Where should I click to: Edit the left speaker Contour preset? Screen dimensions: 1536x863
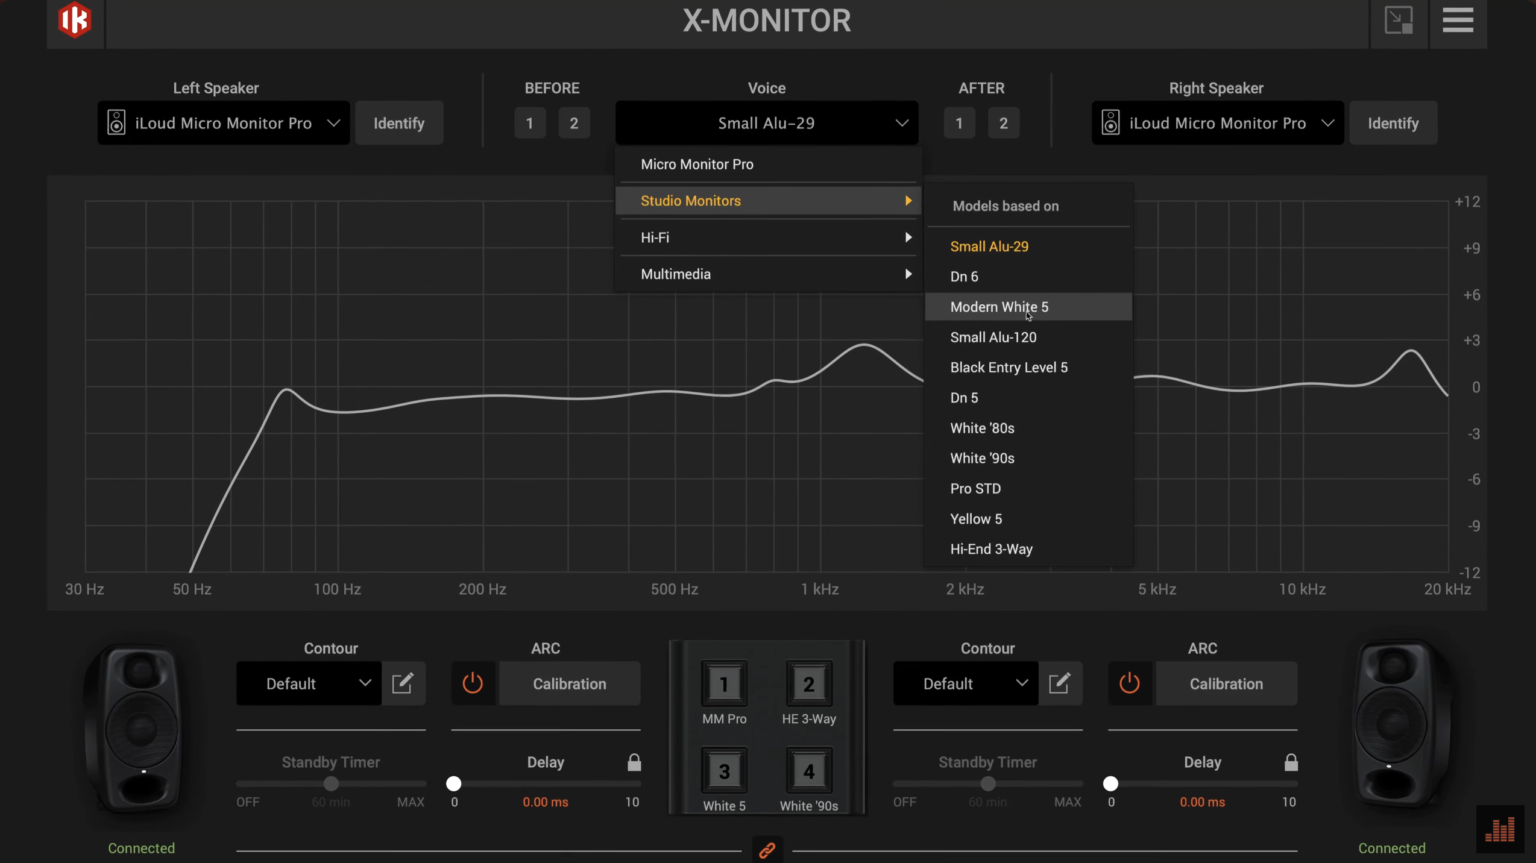tap(403, 683)
